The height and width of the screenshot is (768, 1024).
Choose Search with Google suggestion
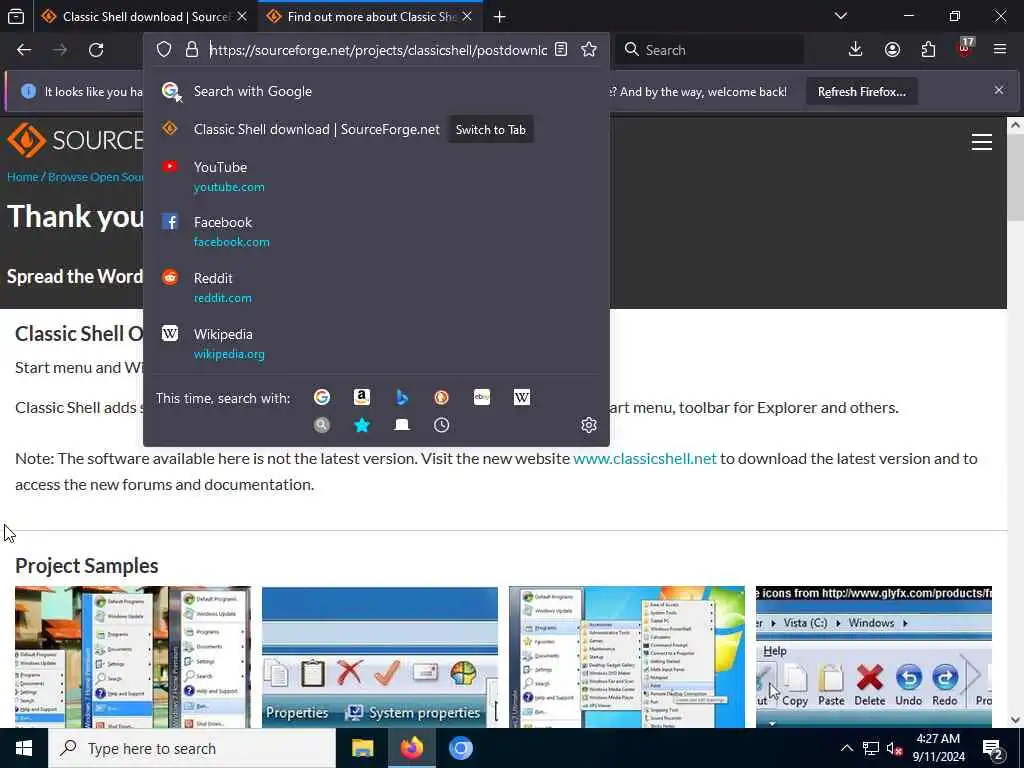coord(376,91)
